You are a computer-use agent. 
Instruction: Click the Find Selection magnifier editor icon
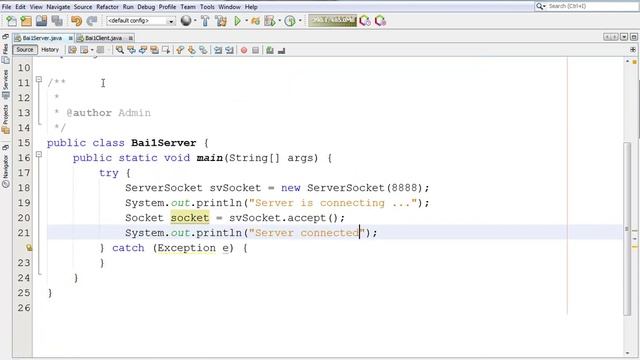pos(120,50)
